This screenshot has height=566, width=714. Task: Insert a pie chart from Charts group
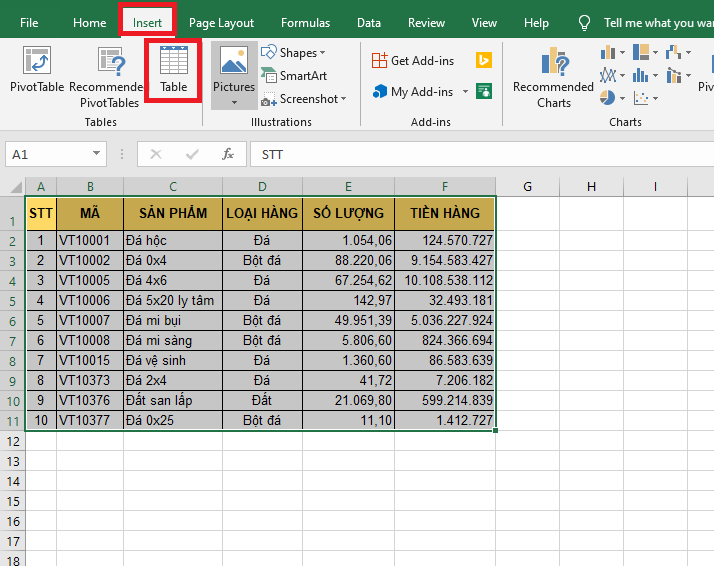coord(608,98)
